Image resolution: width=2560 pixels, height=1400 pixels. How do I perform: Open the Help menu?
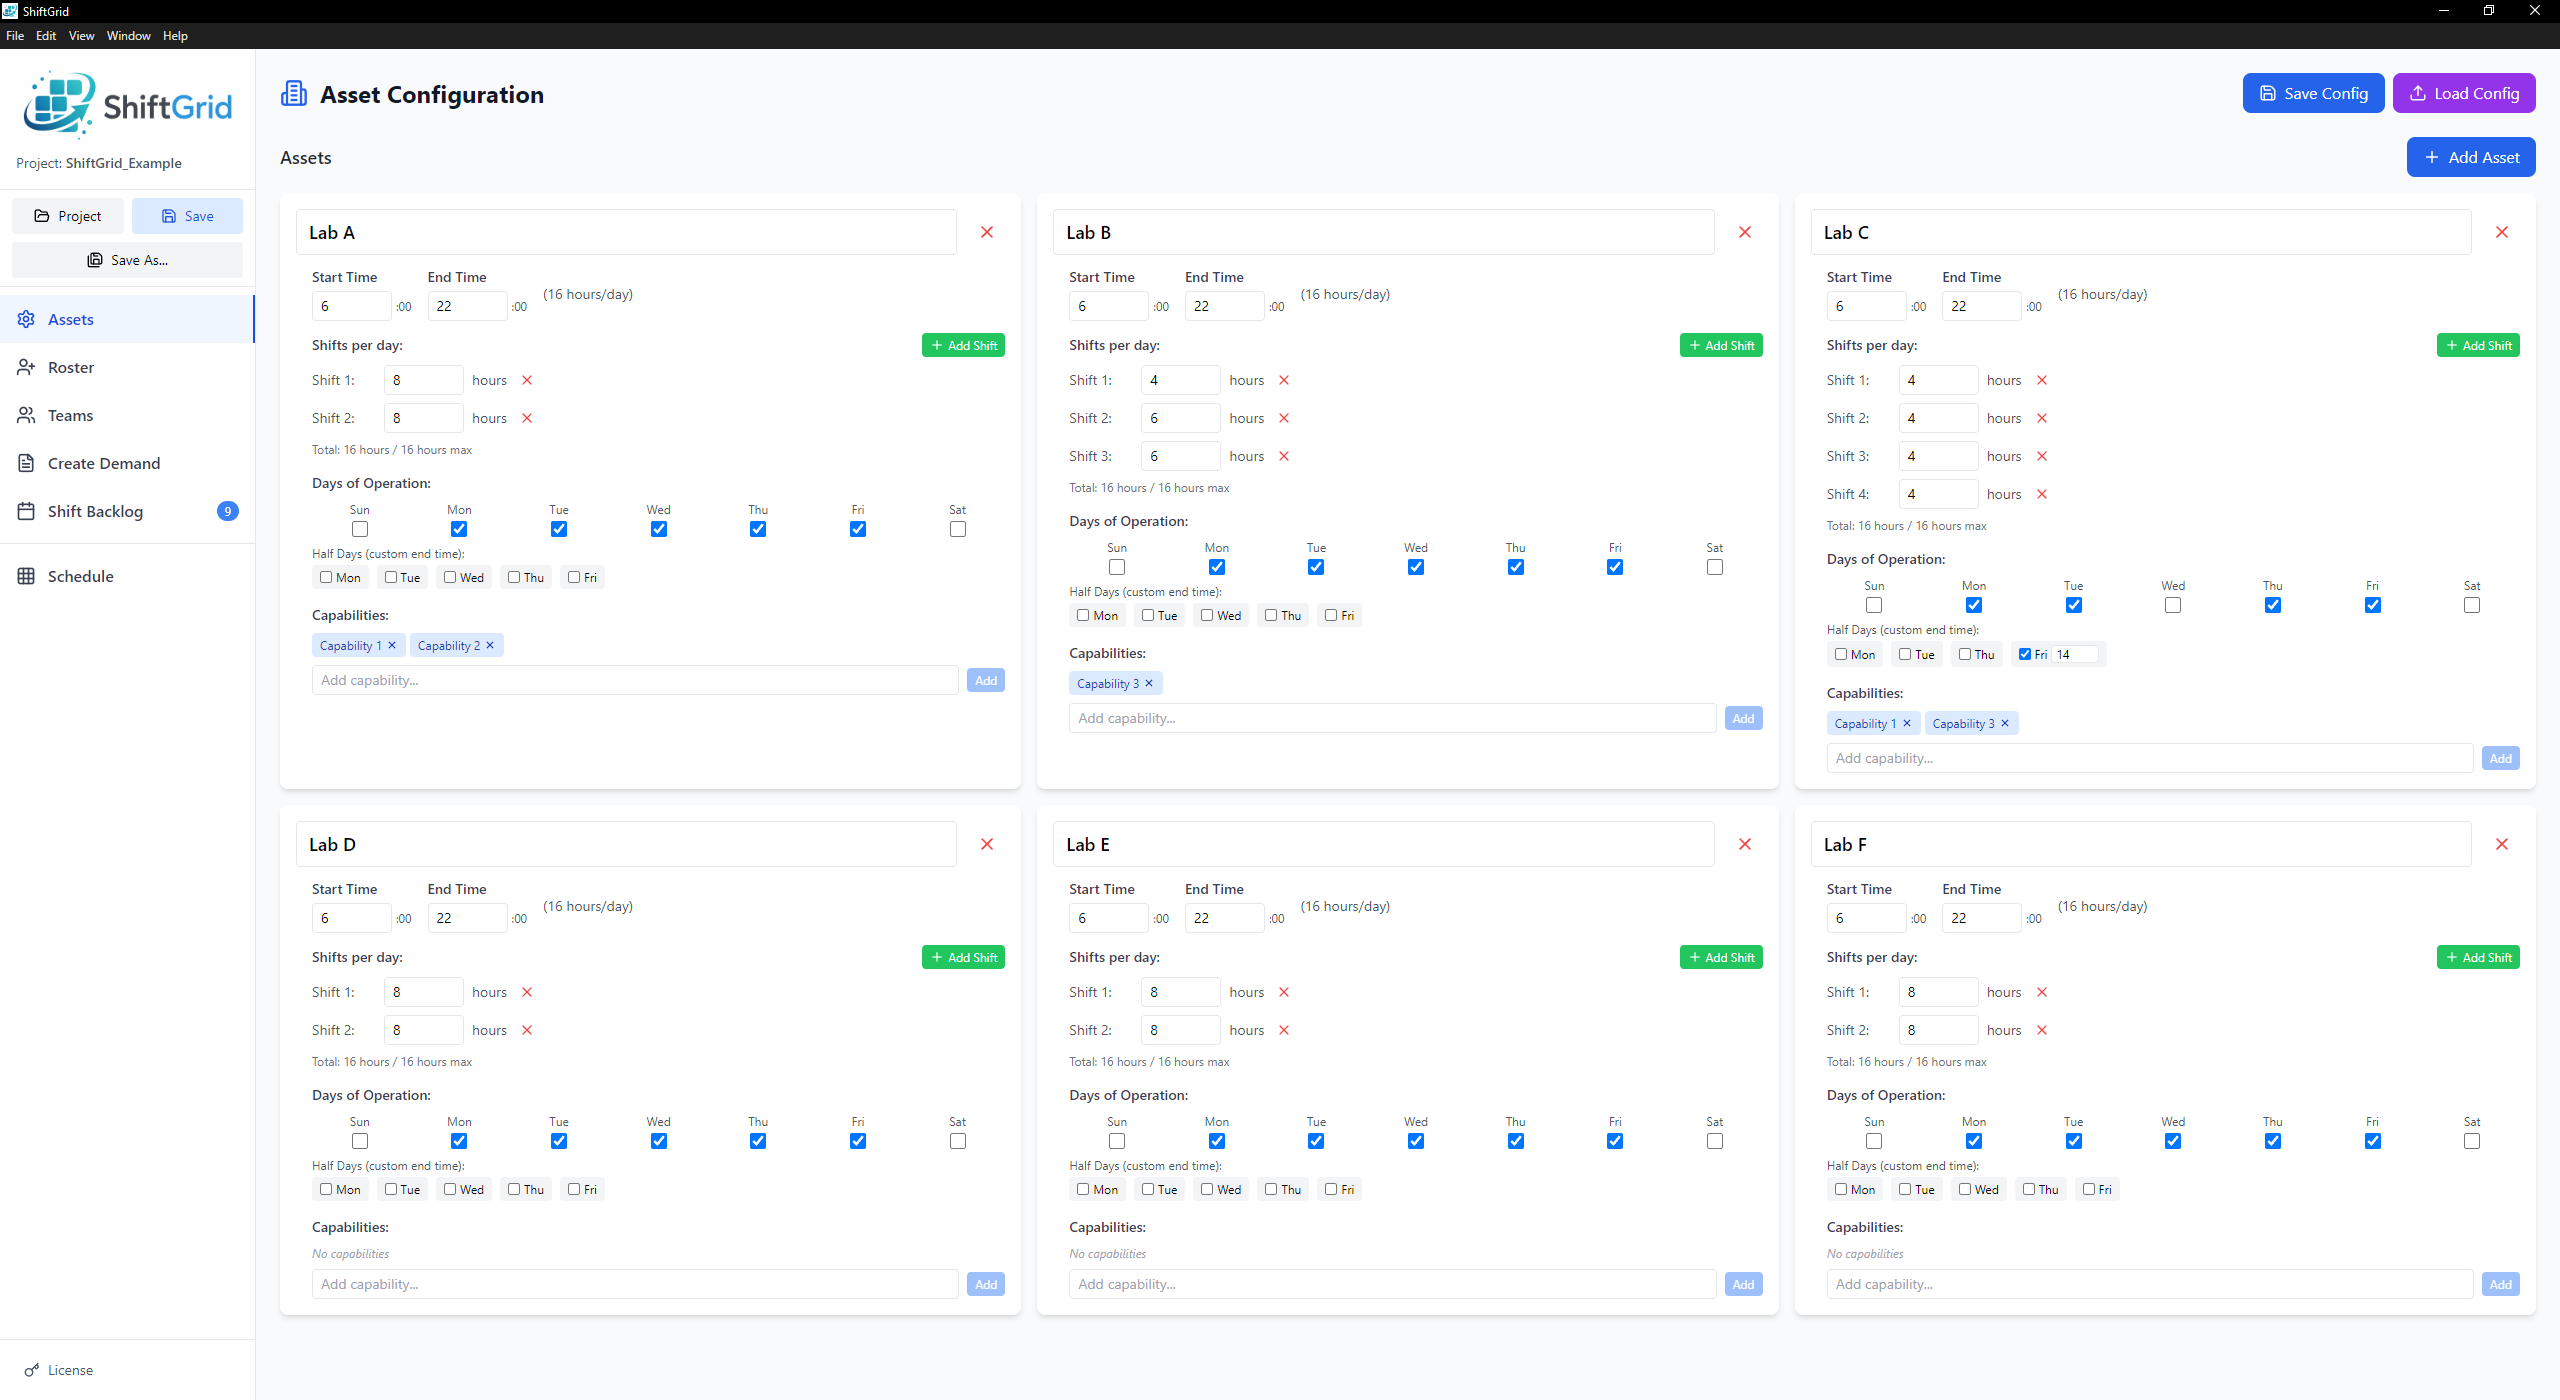tap(175, 35)
